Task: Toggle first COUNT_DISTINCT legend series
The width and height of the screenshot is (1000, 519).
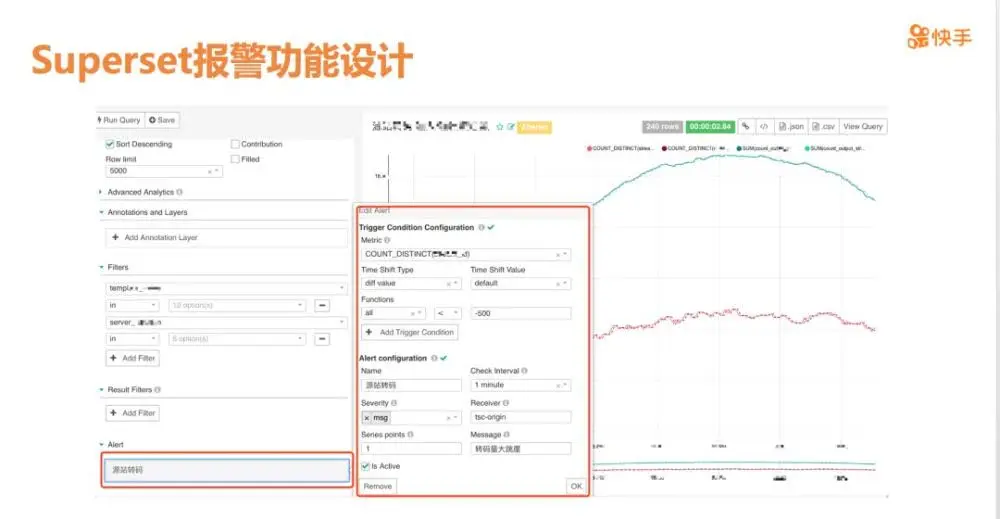Action: [621, 148]
